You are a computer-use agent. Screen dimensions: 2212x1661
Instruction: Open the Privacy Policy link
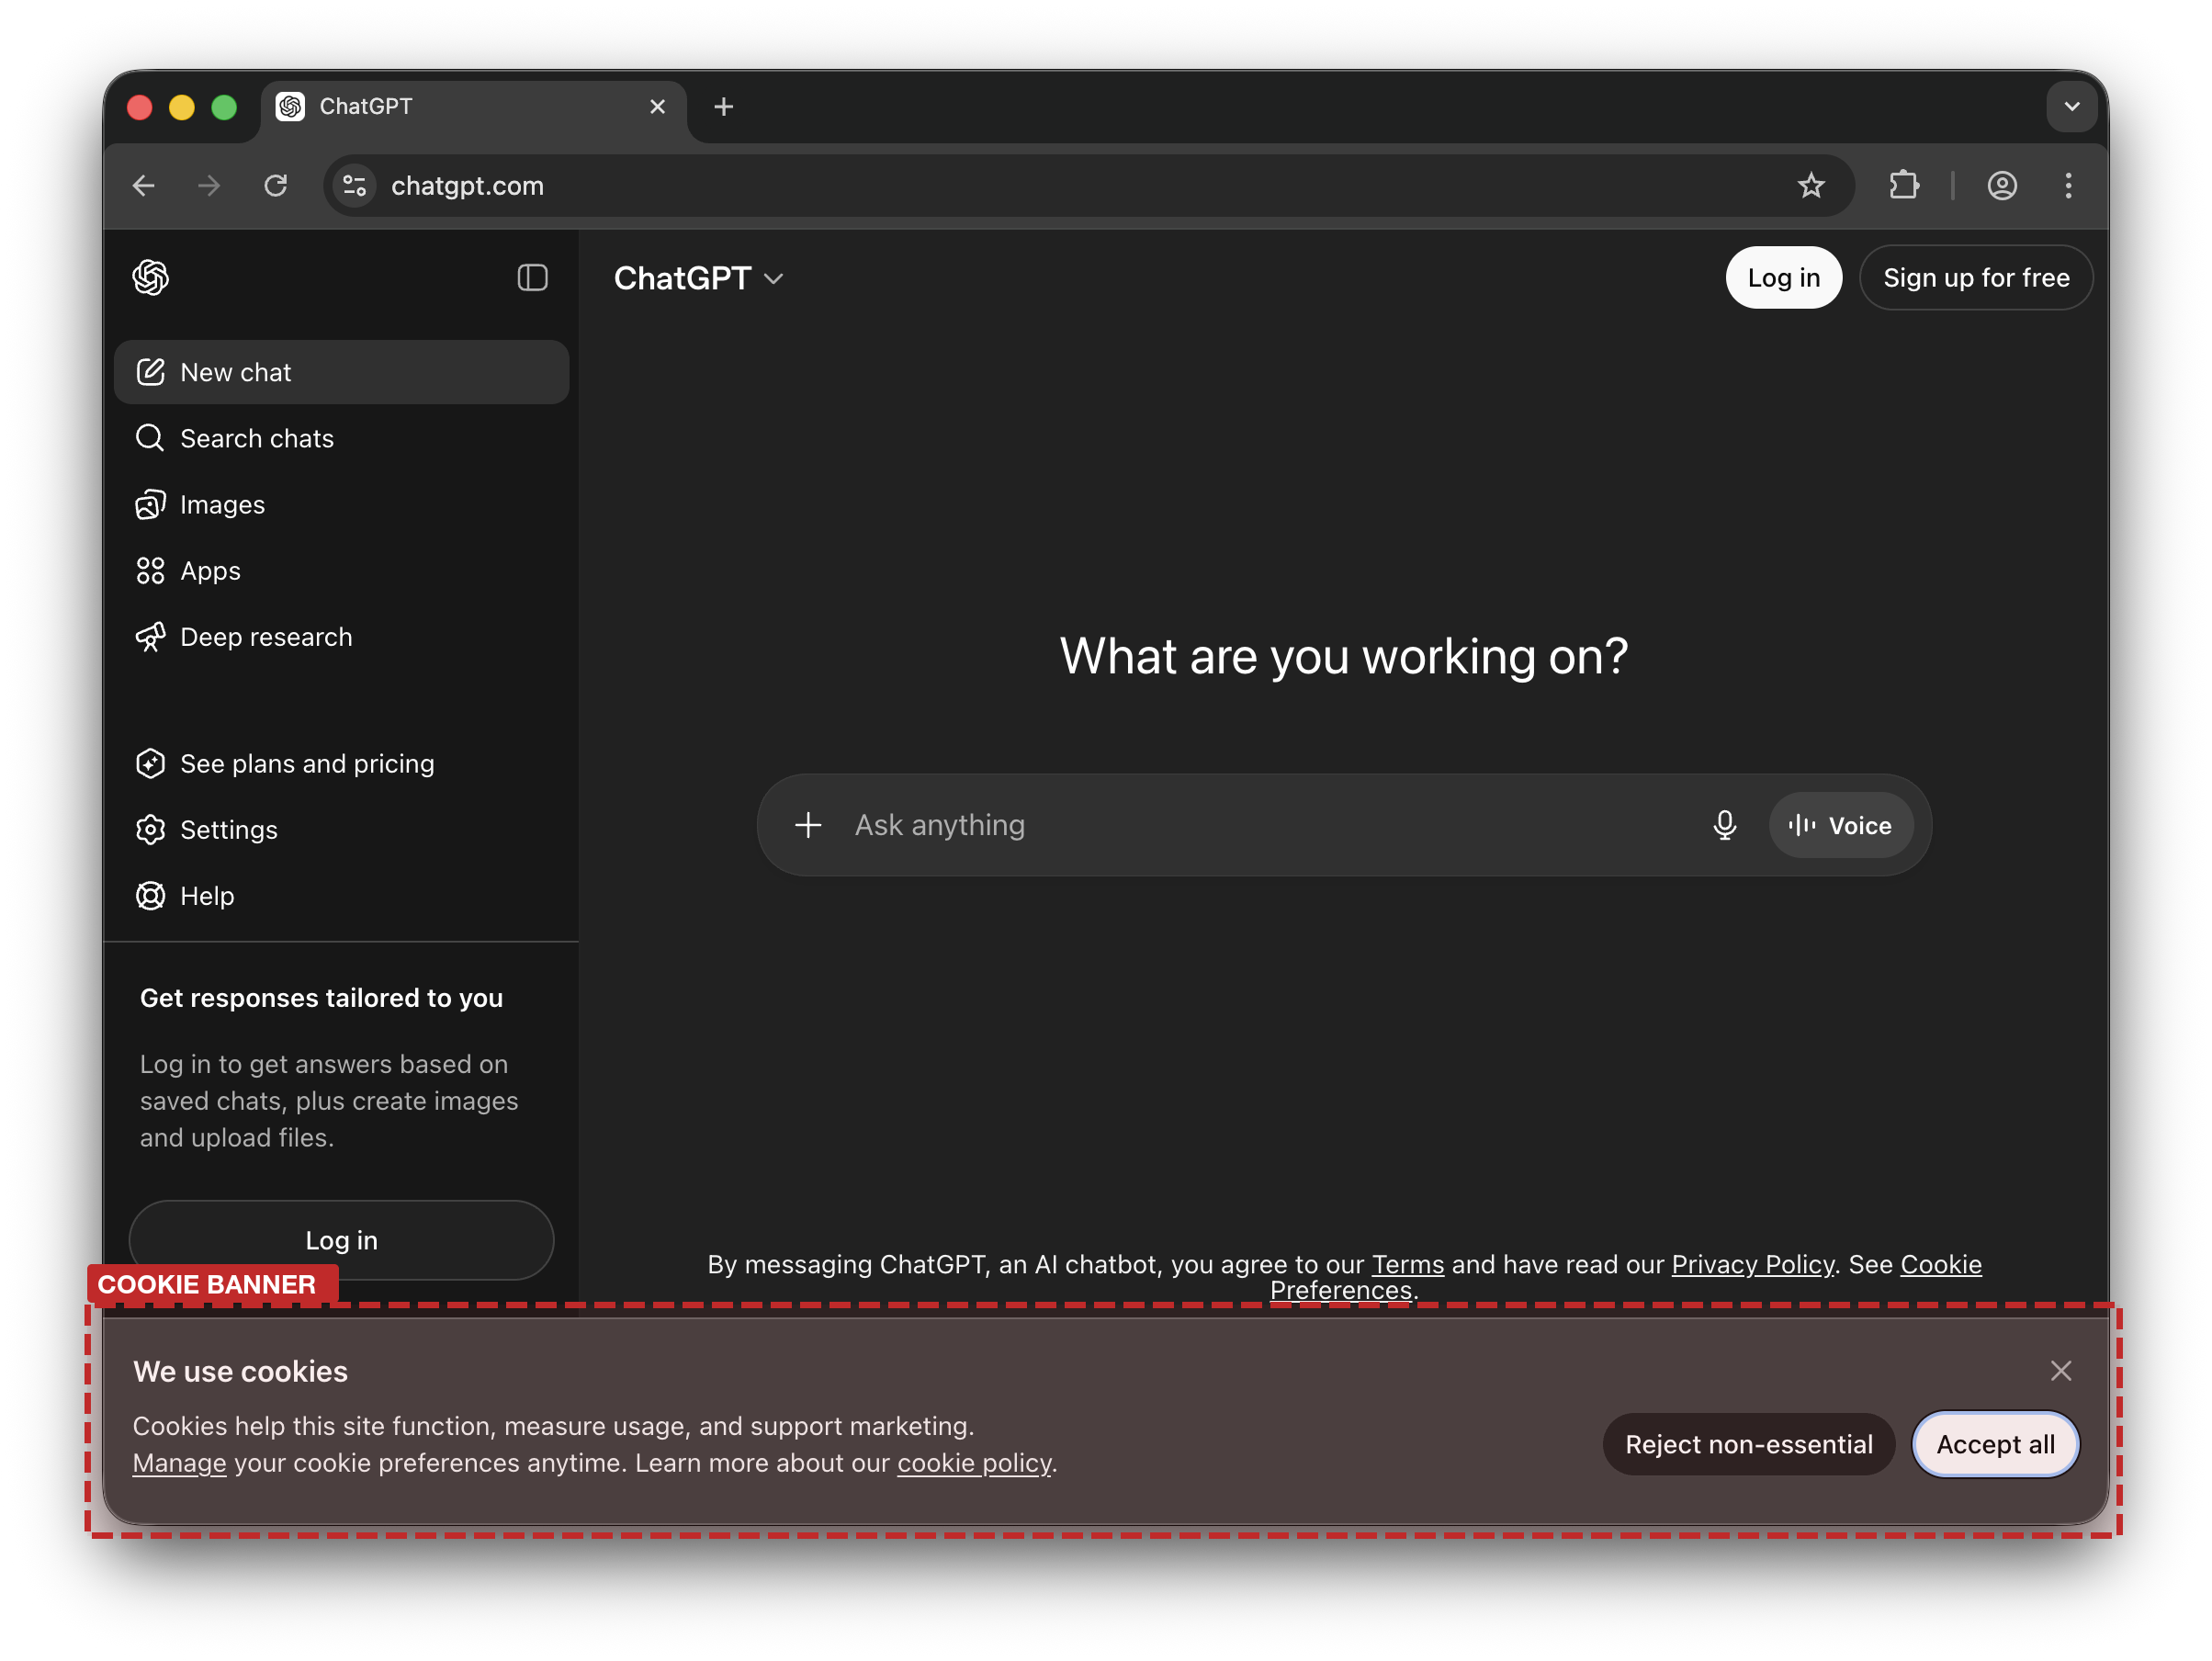click(x=1753, y=1264)
